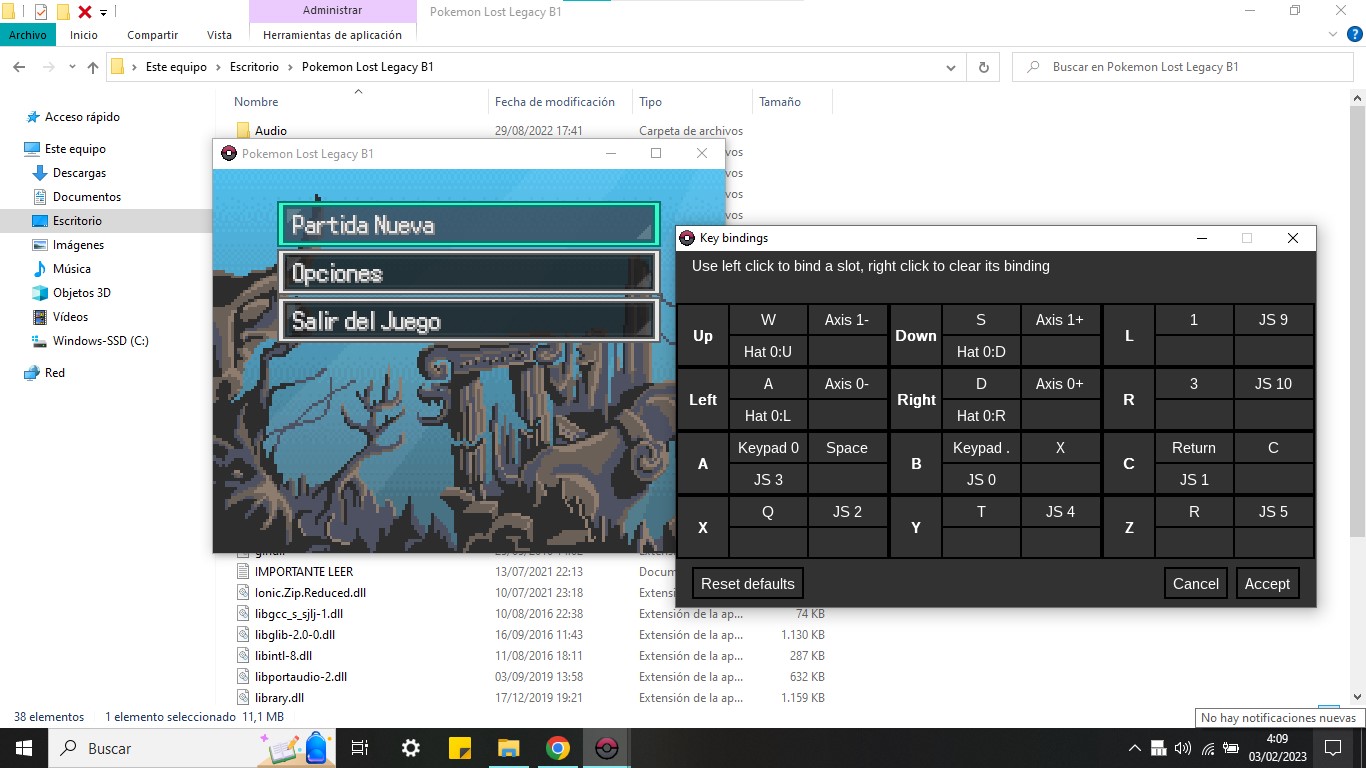Open the Sticky Notes taskbar icon
Screen dimensions: 1366x768
[460, 748]
